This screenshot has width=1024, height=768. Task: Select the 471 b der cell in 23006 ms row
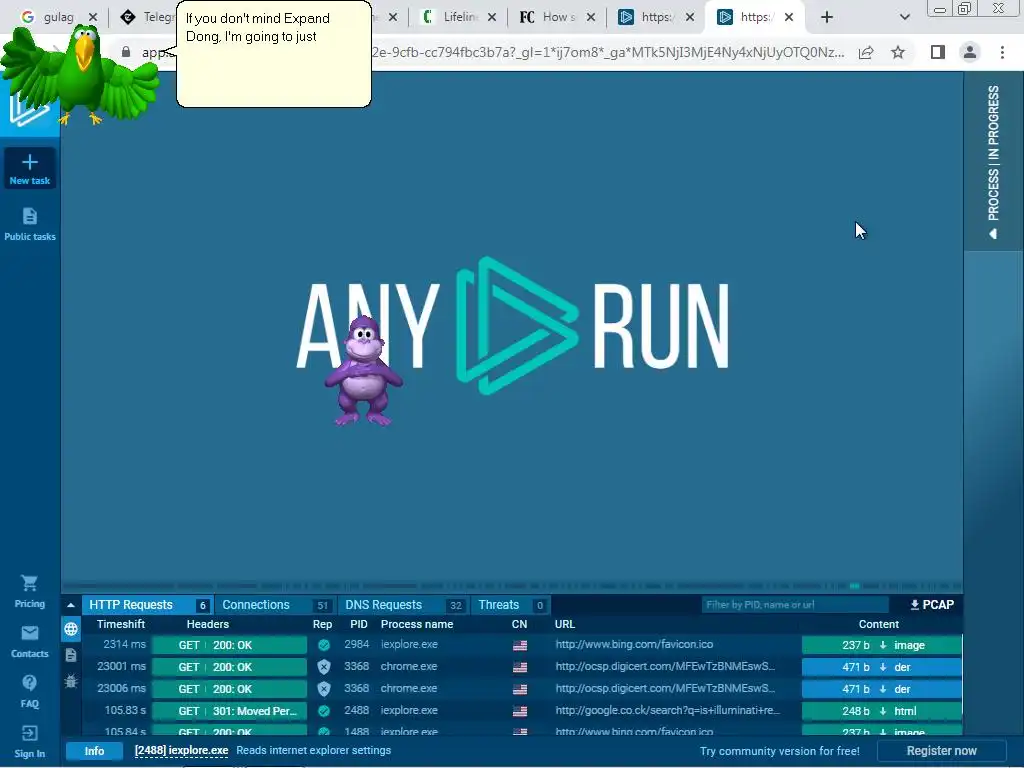(x=882, y=690)
